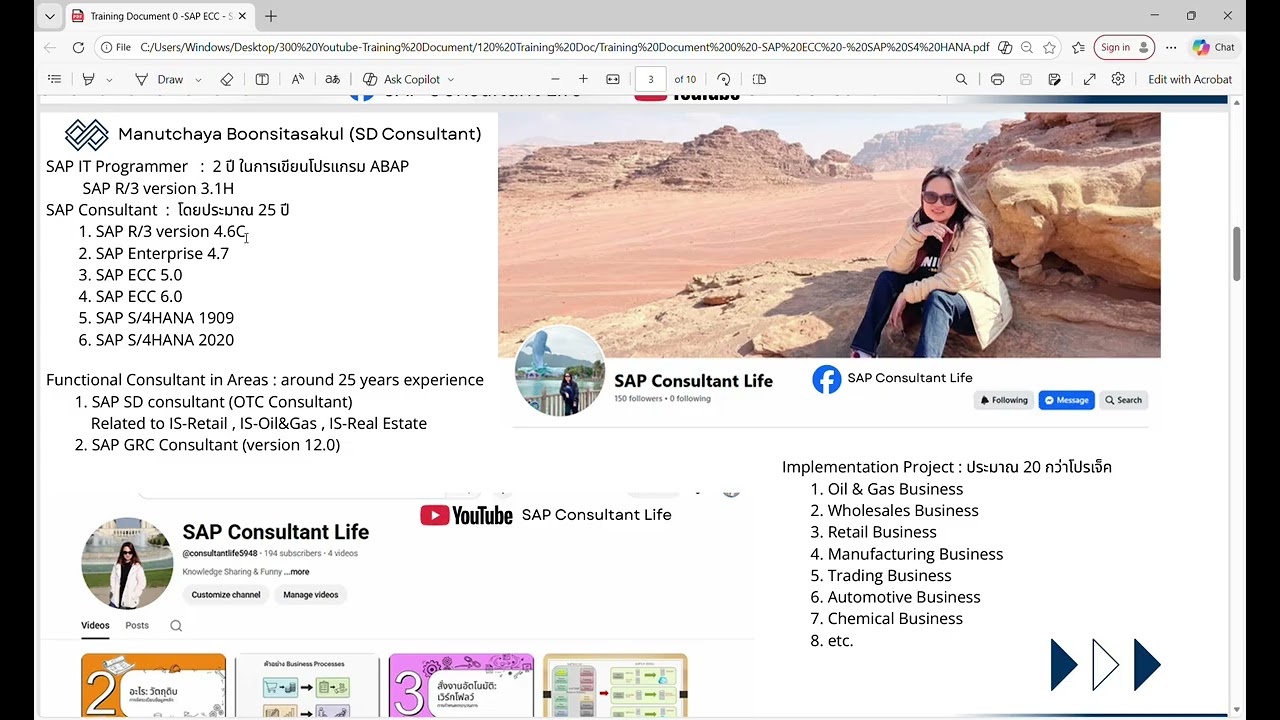1280x720 pixels.
Task: Click the Facebook logo icon
Action: (x=827, y=379)
